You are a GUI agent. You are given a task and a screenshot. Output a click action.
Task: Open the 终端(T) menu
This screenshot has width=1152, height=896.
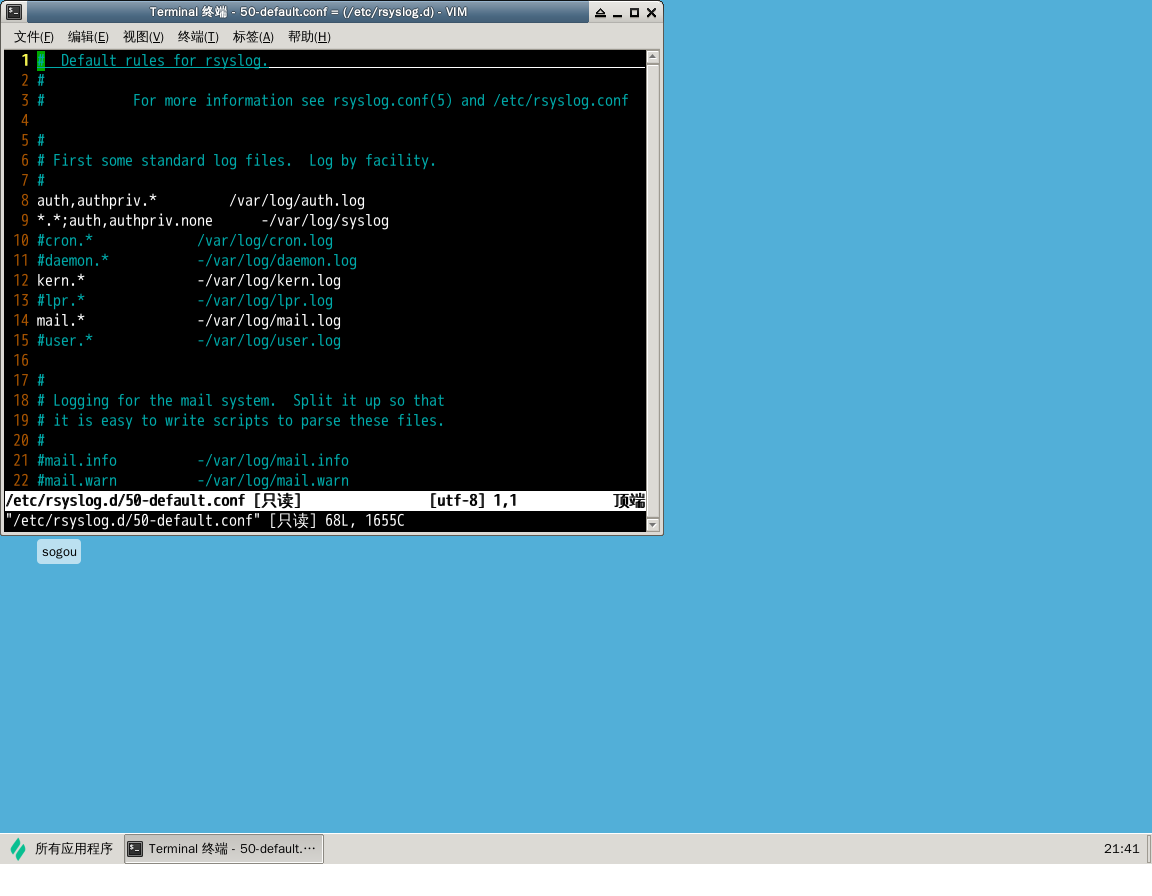(198, 37)
